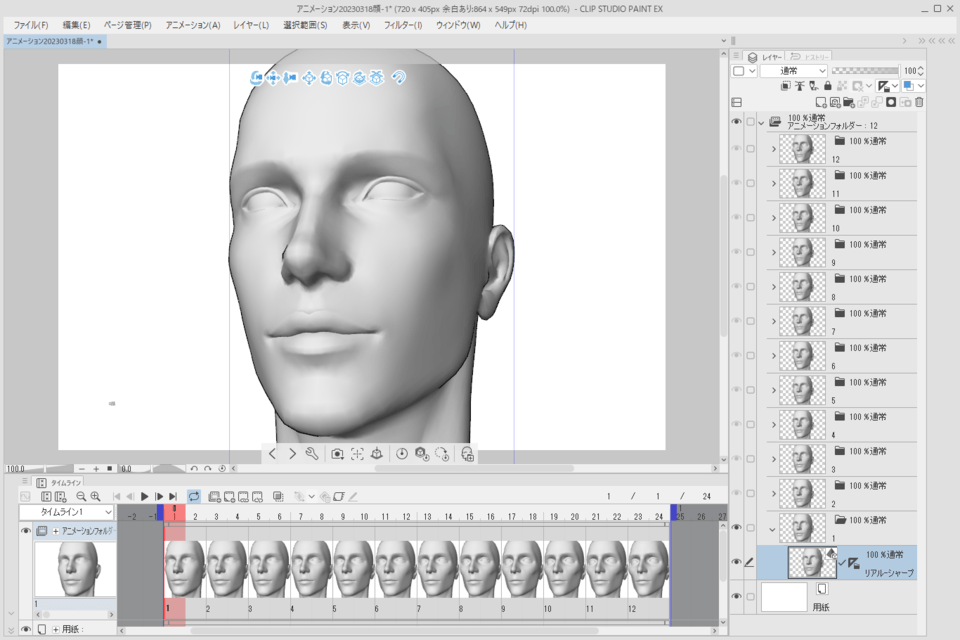Click the focus on object bracket icon
Viewport: 960px width, 640px height.
pyautogui.click(x=357, y=454)
